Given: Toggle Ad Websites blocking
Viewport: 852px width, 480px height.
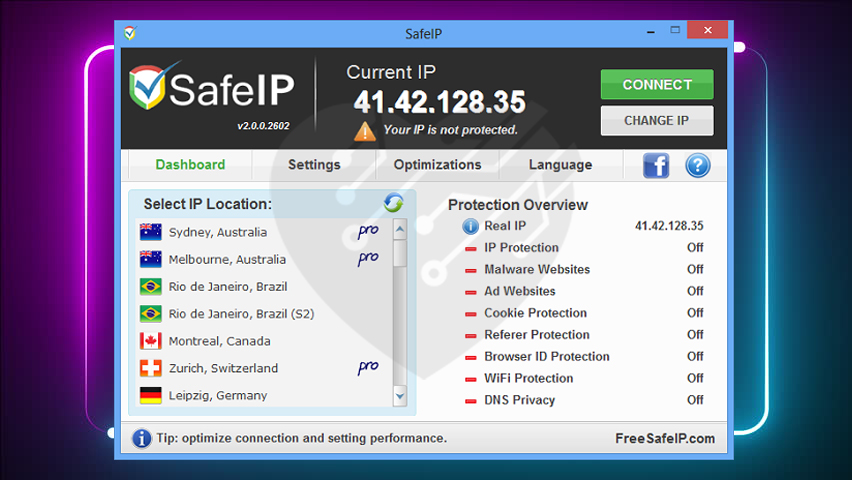Looking at the screenshot, I should pyautogui.click(x=584, y=291).
